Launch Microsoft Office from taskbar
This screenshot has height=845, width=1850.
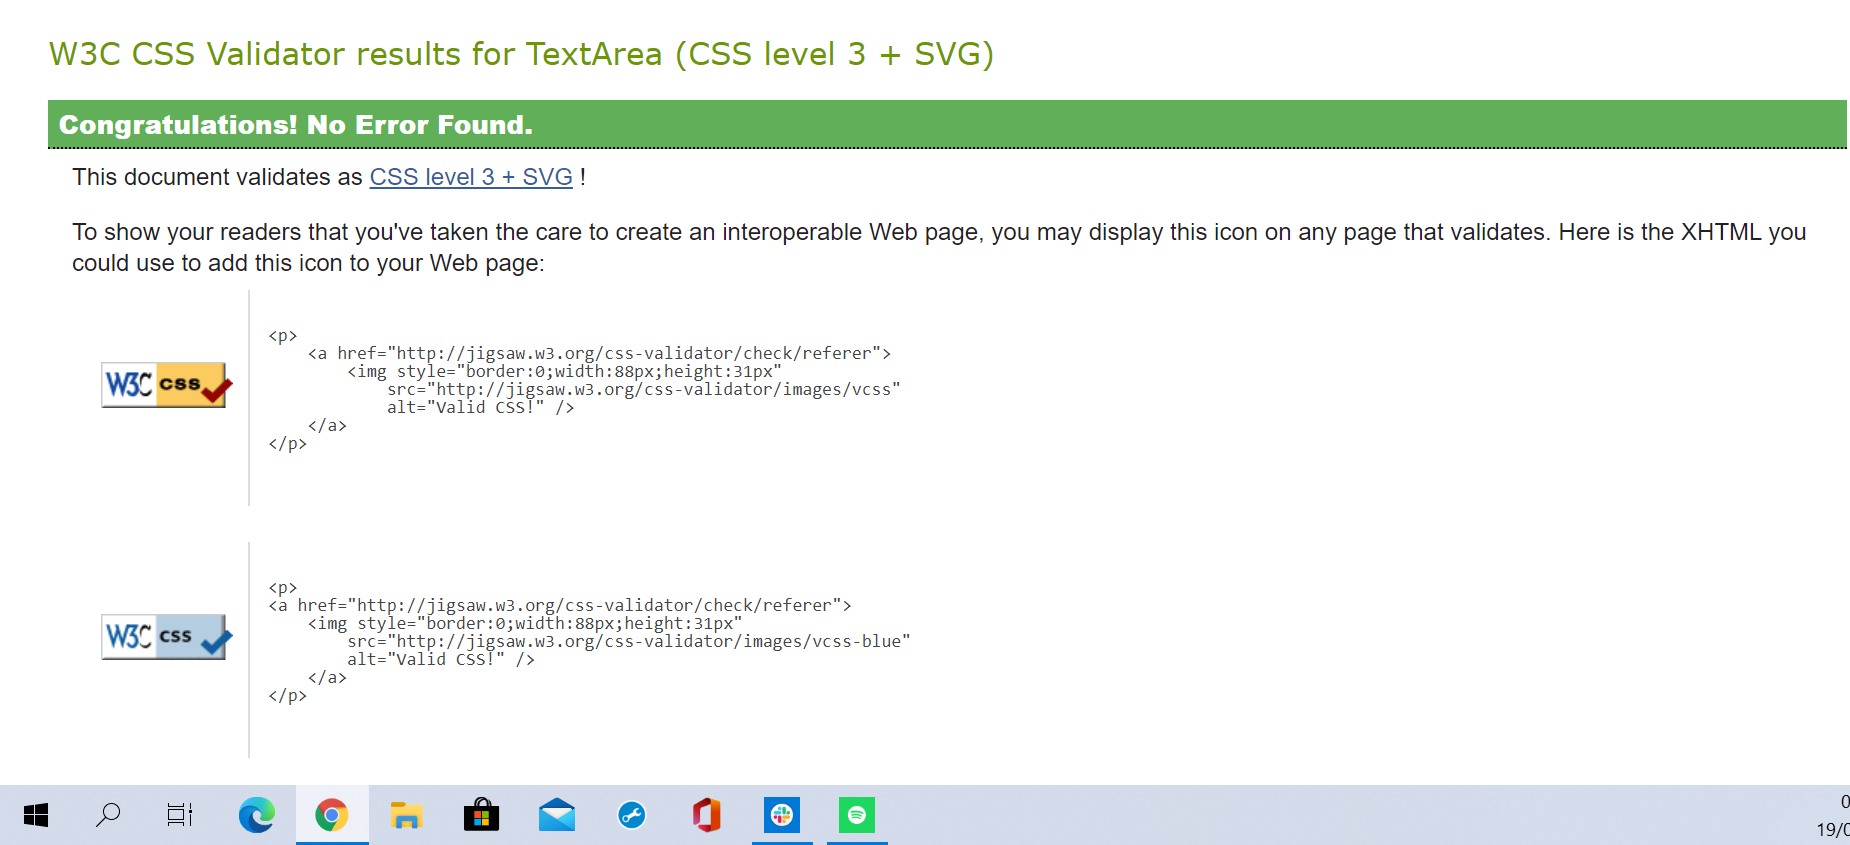tap(707, 815)
